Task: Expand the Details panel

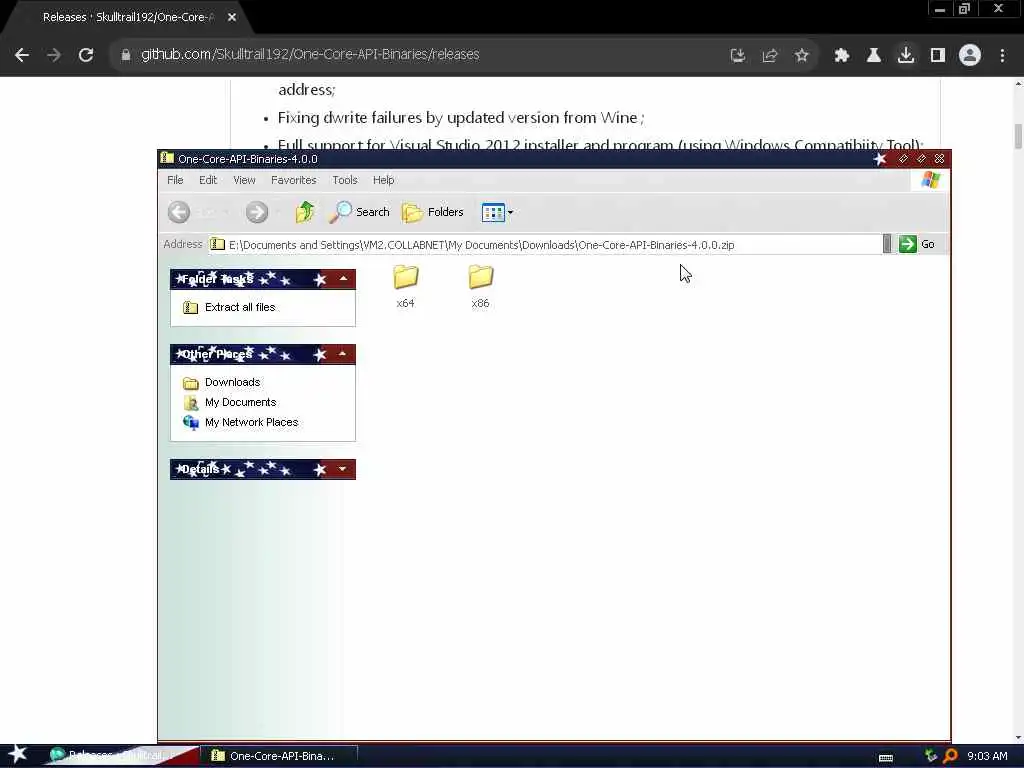Action: pos(343,469)
